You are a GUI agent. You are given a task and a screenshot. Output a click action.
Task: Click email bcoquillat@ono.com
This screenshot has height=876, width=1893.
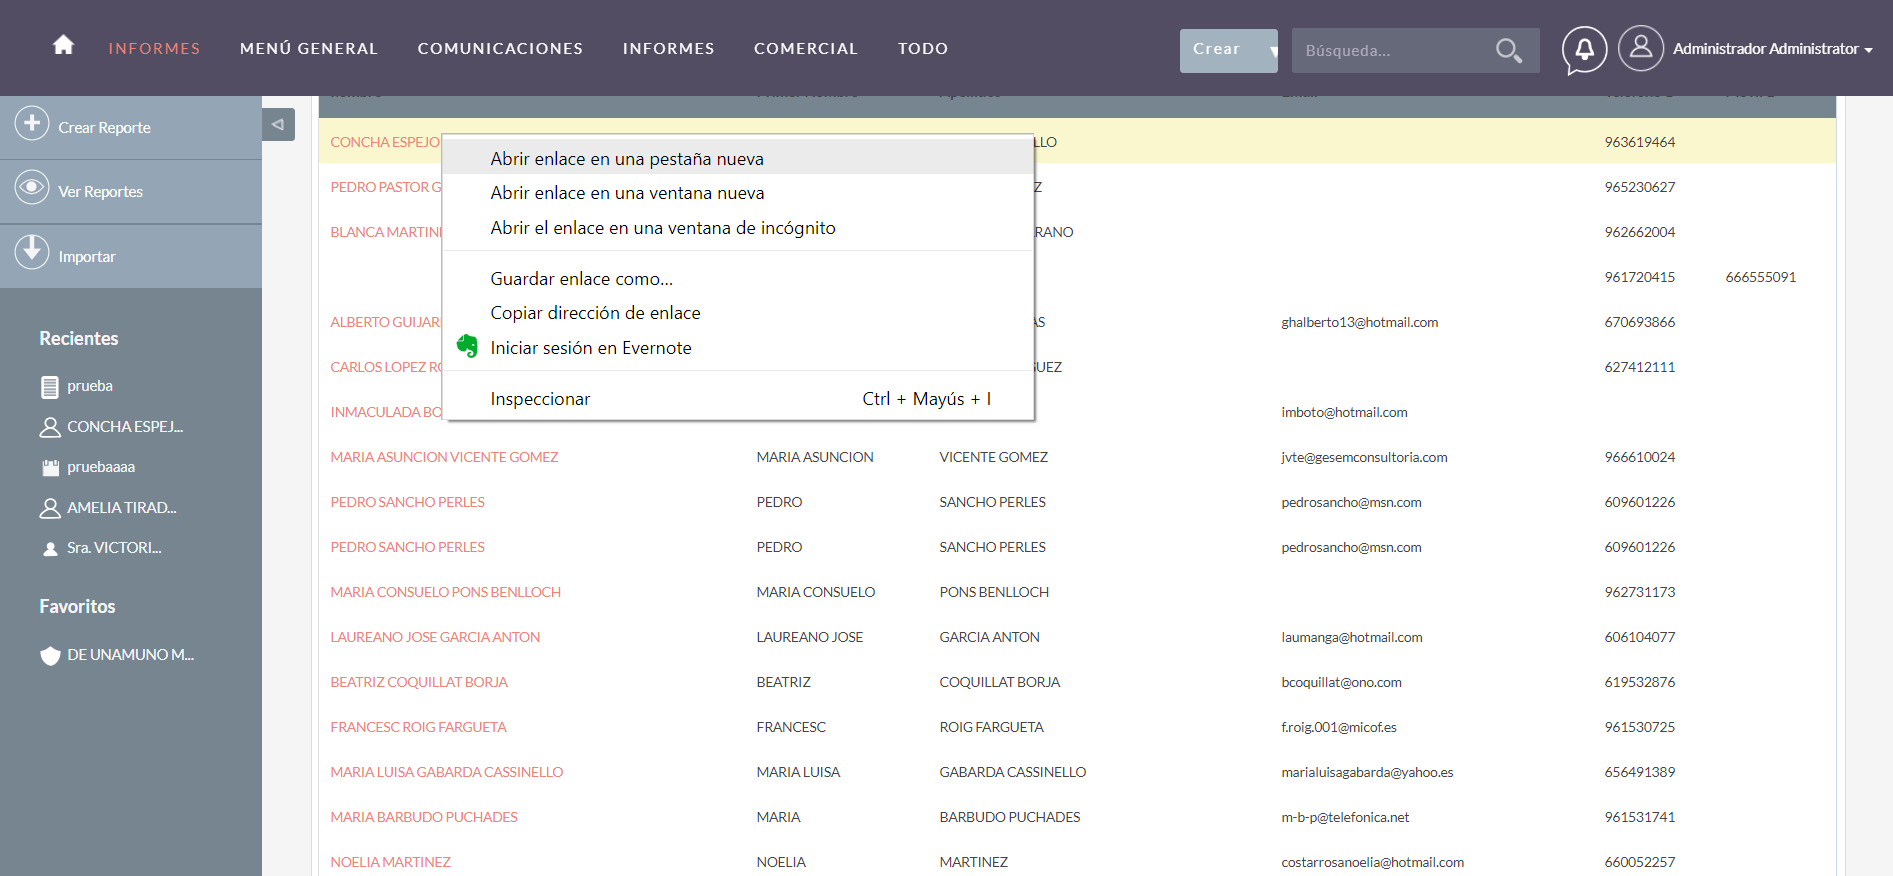click(1341, 682)
